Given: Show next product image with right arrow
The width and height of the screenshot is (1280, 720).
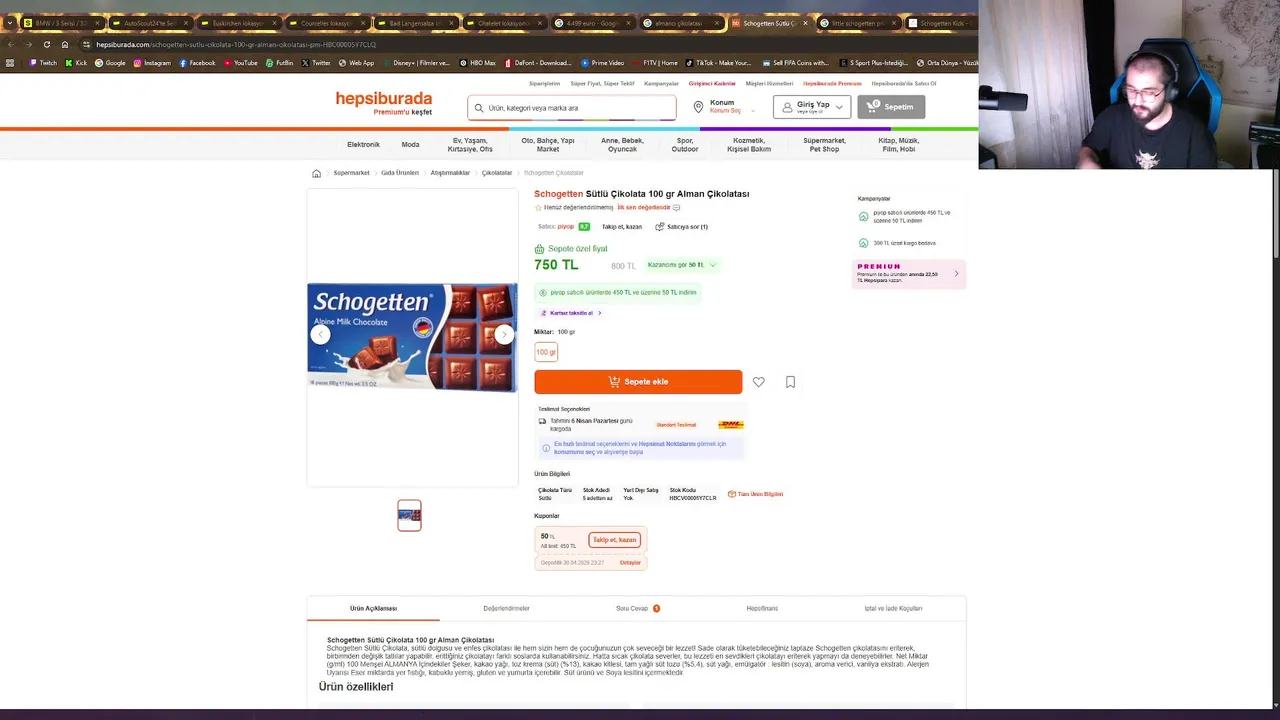Looking at the screenshot, I should pyautogui.click(x=504, y=335).
